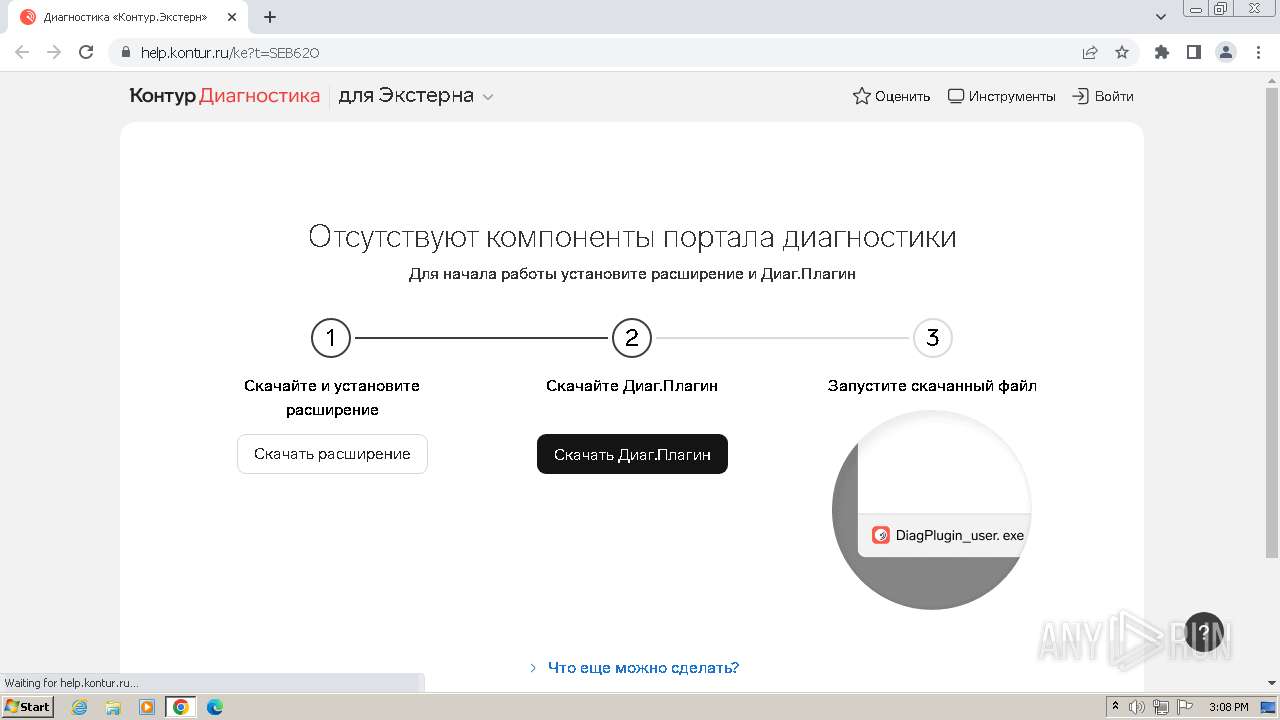Click the Скачать расширение button

coord(332,454)
